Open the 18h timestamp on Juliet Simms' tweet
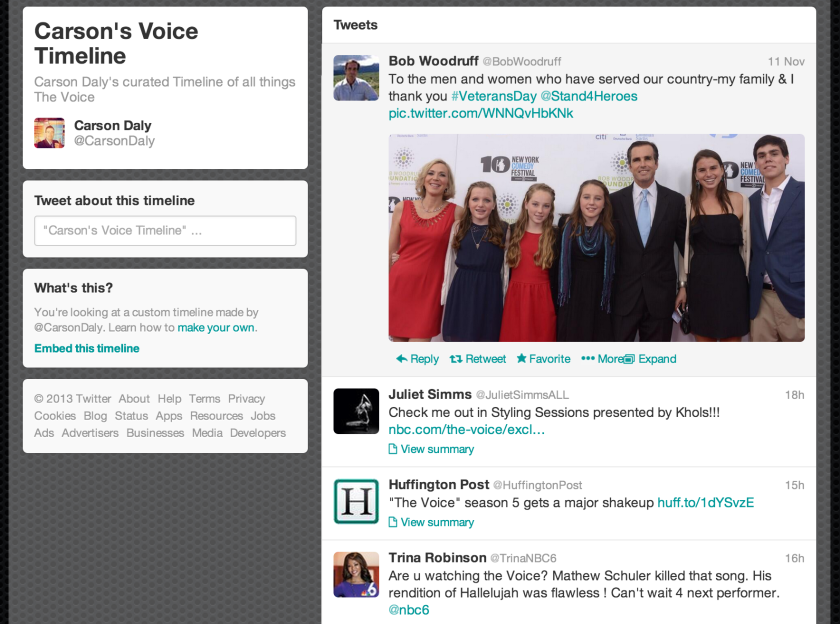The height and width of the screenshot is (624, 840). (x=794, y=395)
